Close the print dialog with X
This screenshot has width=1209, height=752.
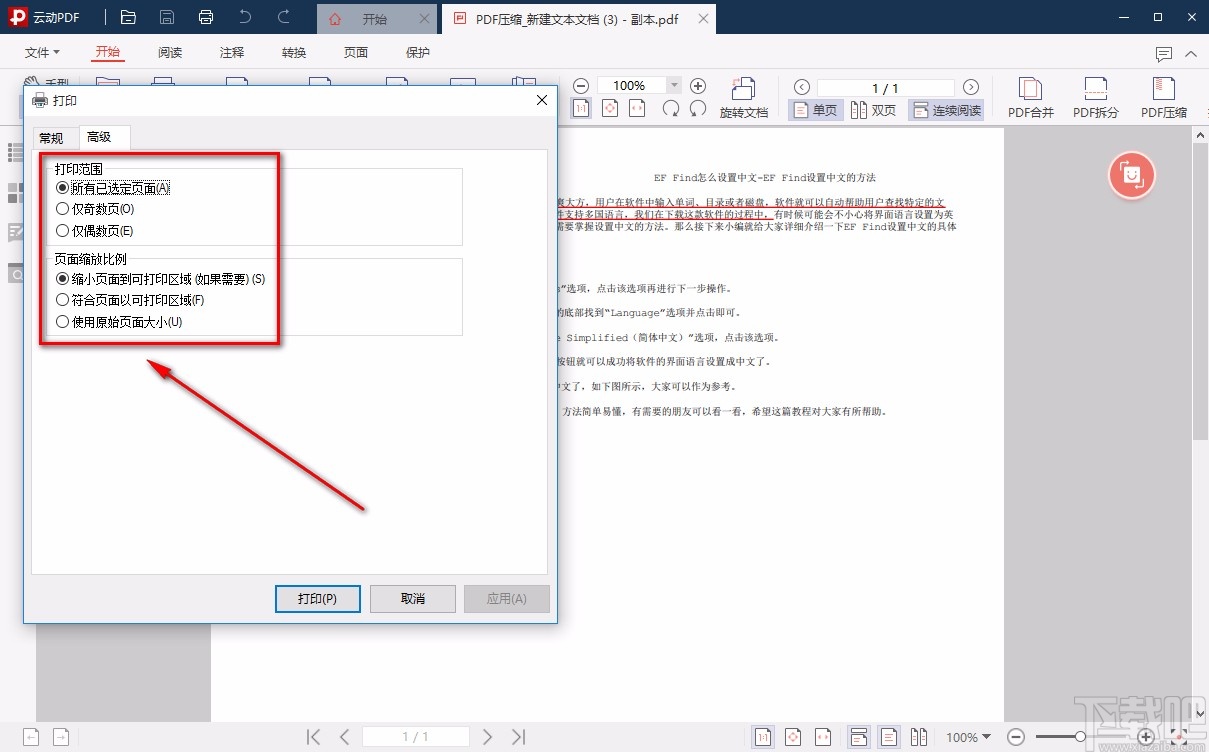pos(542,100)
